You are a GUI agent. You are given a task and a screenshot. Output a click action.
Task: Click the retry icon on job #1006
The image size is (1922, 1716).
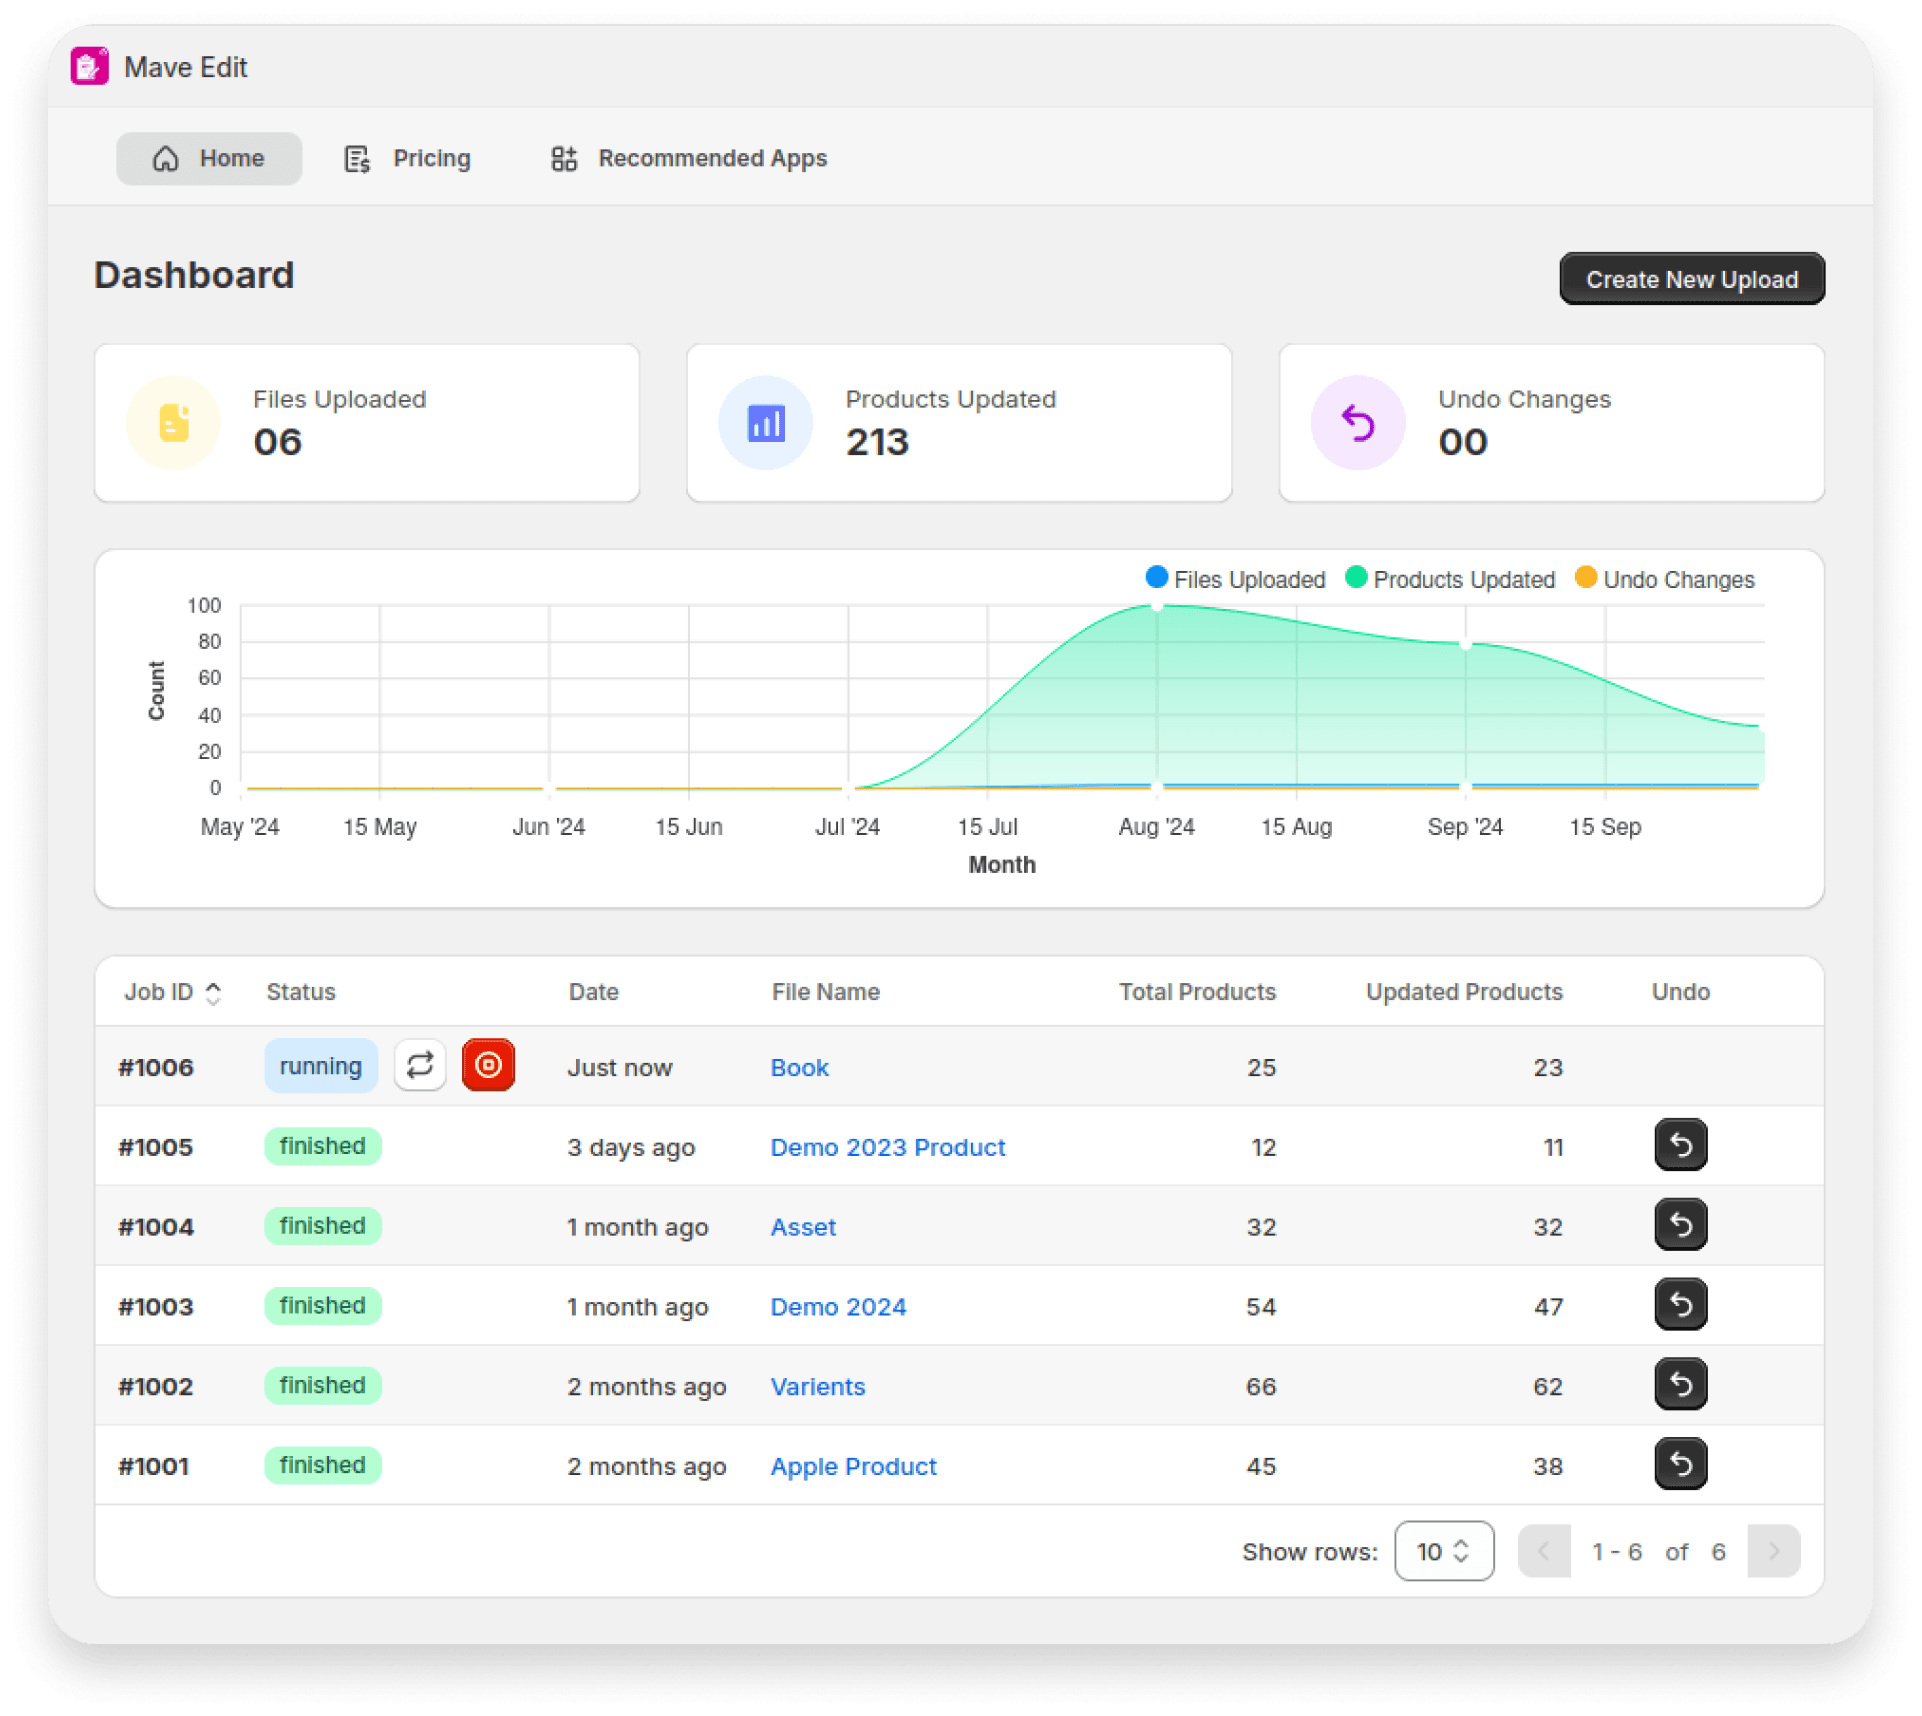tap(420, 1065)
